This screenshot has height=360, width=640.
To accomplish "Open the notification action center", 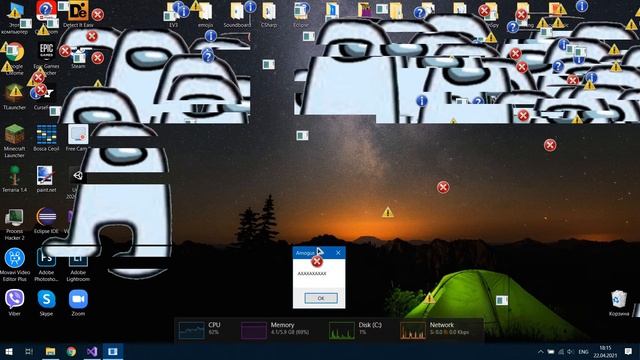I will pyautogui.click(x=629, y=351).
